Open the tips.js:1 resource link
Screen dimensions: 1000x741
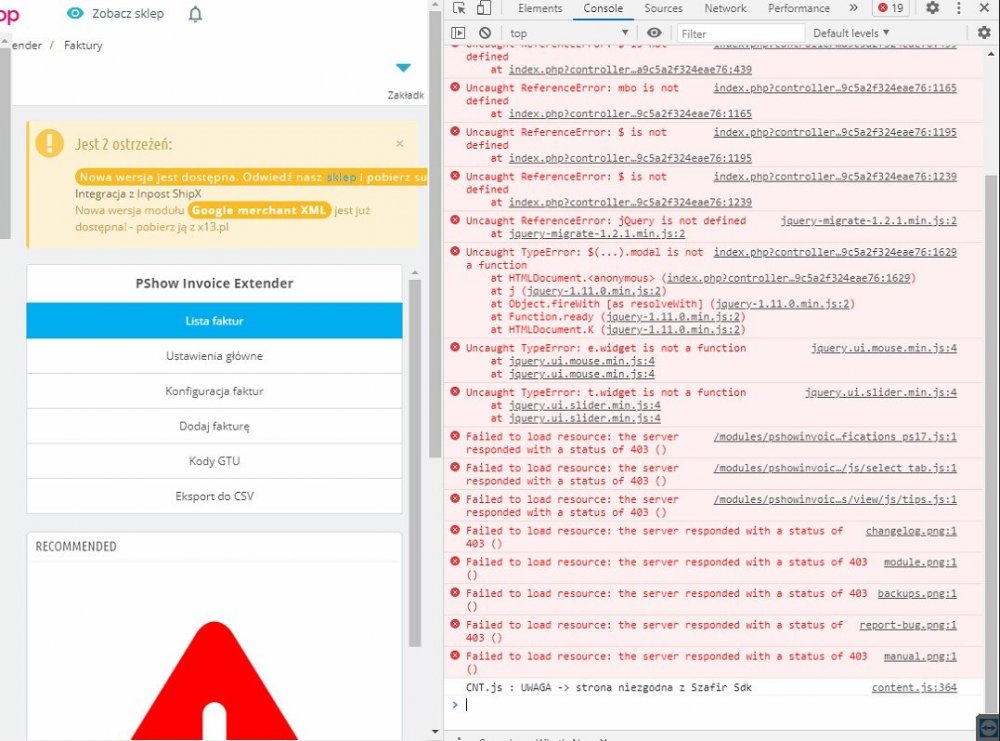[x=835, y=499]
